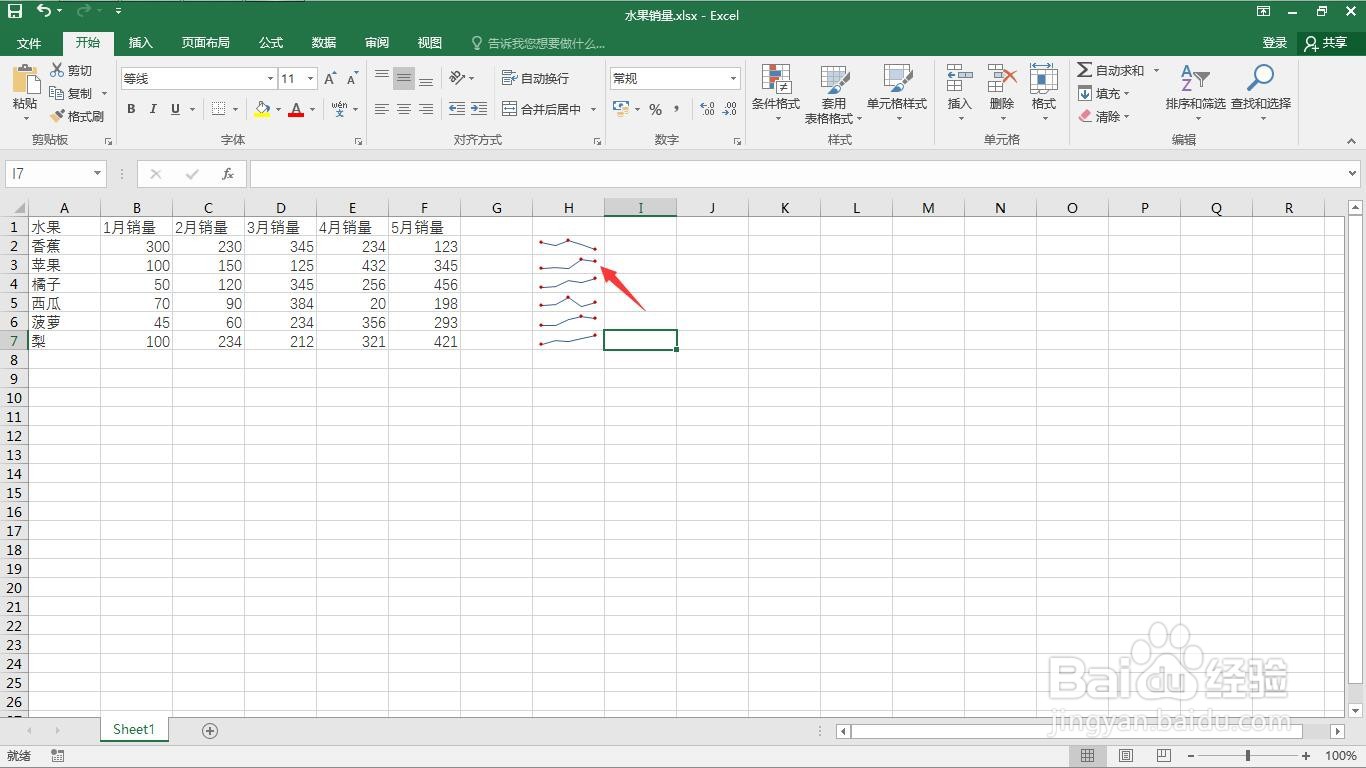Apply the yellow fill color swatch

262,109
